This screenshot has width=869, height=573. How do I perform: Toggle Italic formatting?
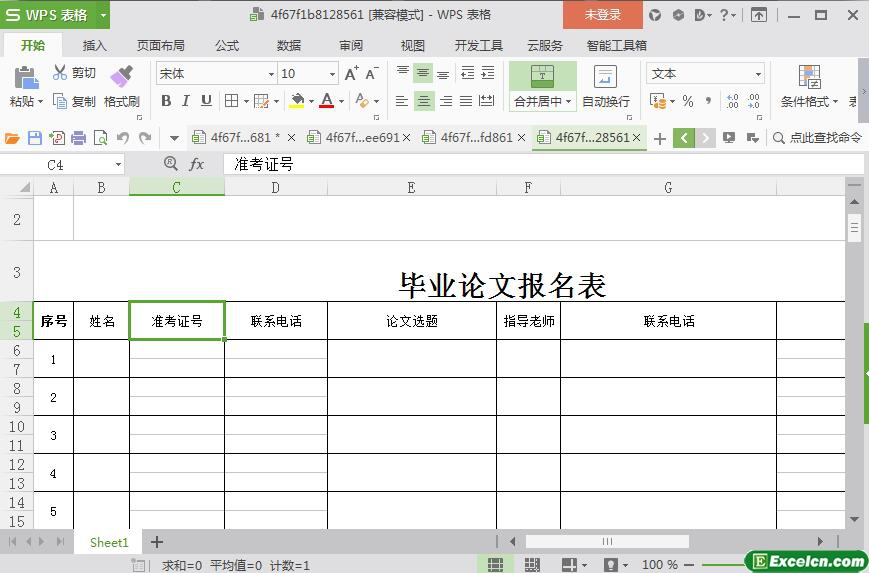186,101
